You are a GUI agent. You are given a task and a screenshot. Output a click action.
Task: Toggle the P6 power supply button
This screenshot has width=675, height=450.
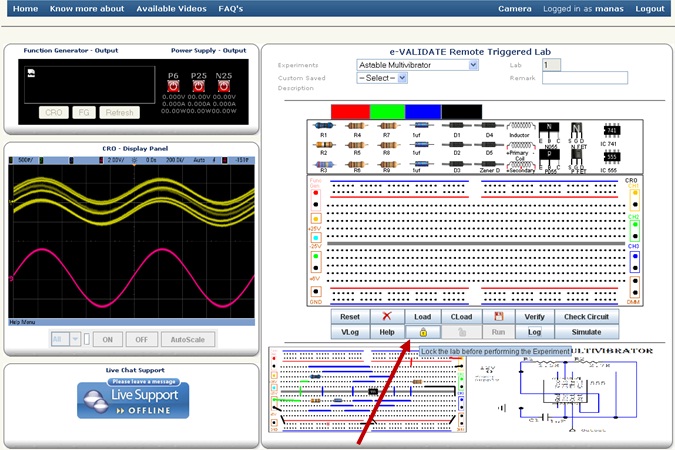pos(173,87)
